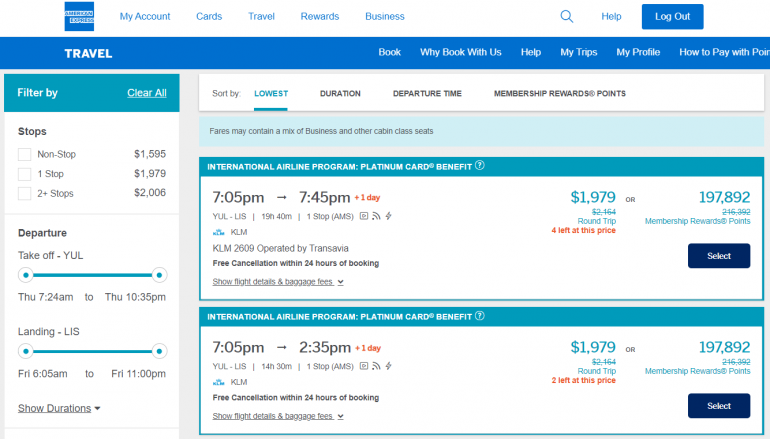The height and width of the screenshot is (439, 770).
Task: Expand Show Durations filter section
Action: 59,408
